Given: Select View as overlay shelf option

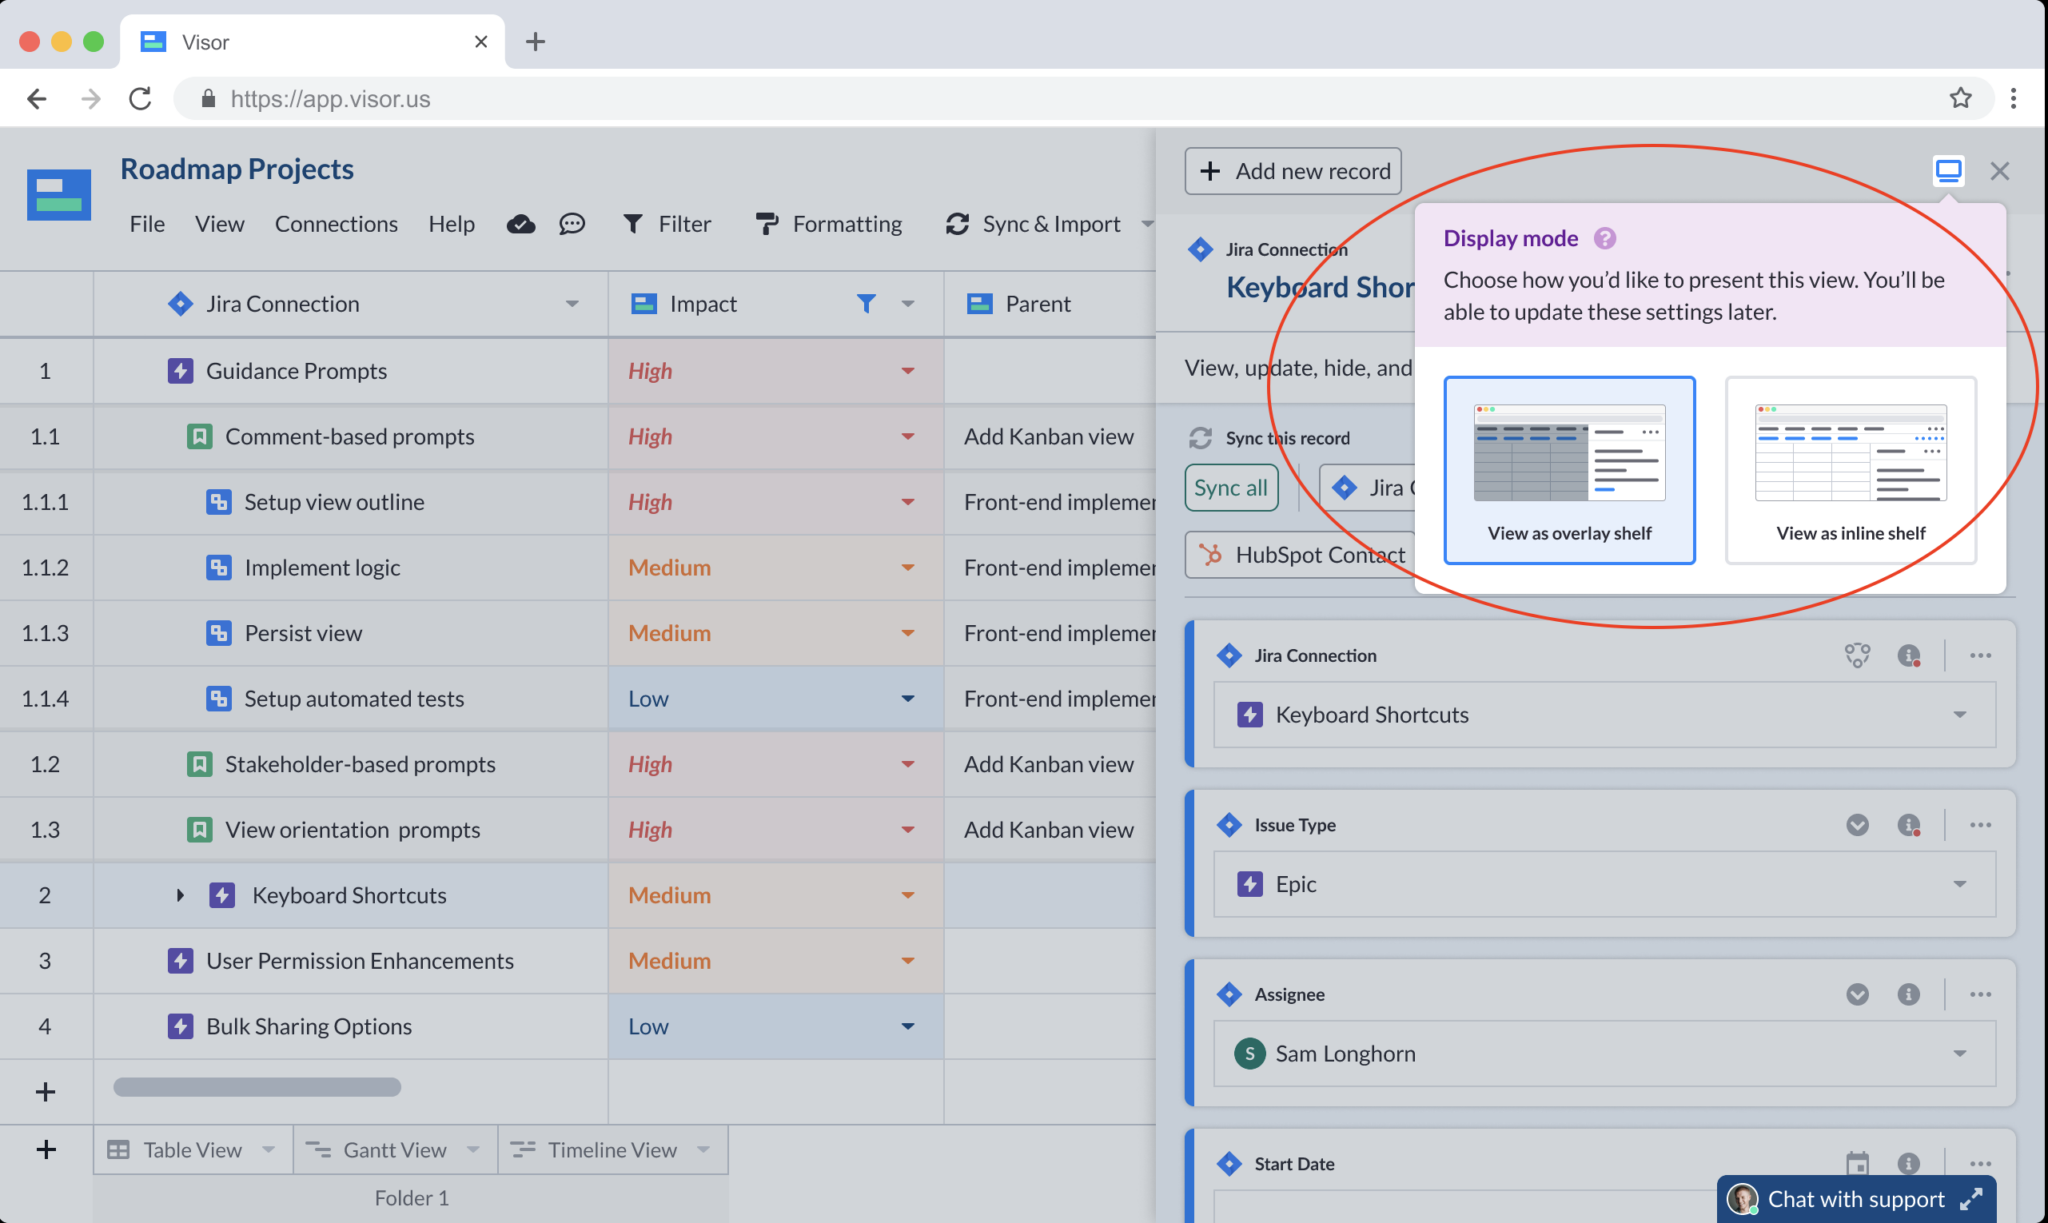Looking at the screenshot, I should [x=1569, y=470].
